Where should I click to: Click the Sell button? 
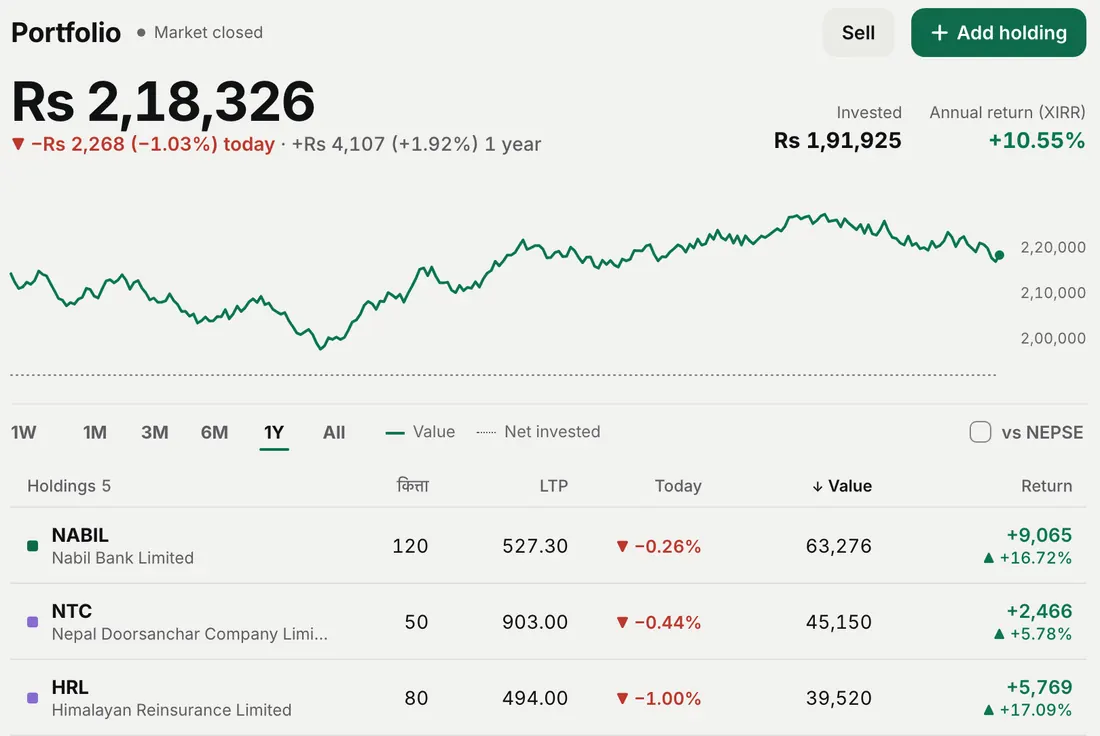click(x=858, y=32)
